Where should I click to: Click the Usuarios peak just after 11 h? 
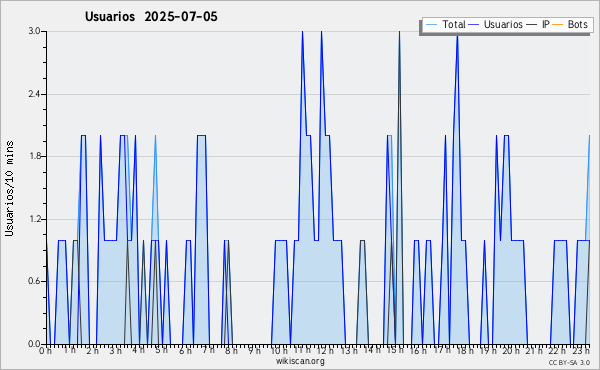click(302, 32)
